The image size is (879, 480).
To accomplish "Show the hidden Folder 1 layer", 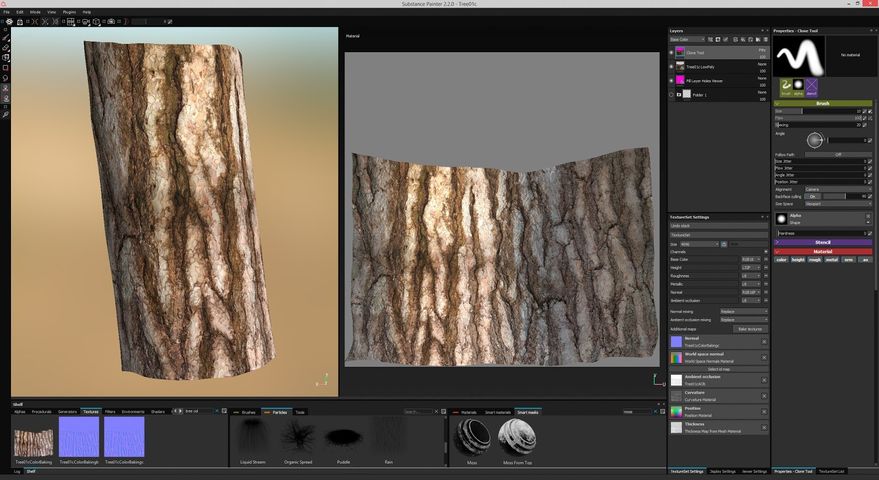I will click(672, 94).
